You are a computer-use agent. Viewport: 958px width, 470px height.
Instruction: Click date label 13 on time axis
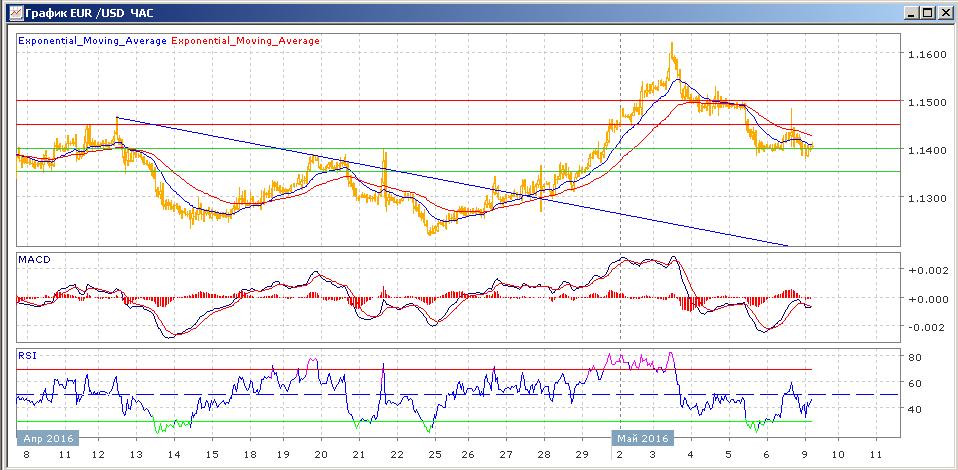(x=137, y=455)
